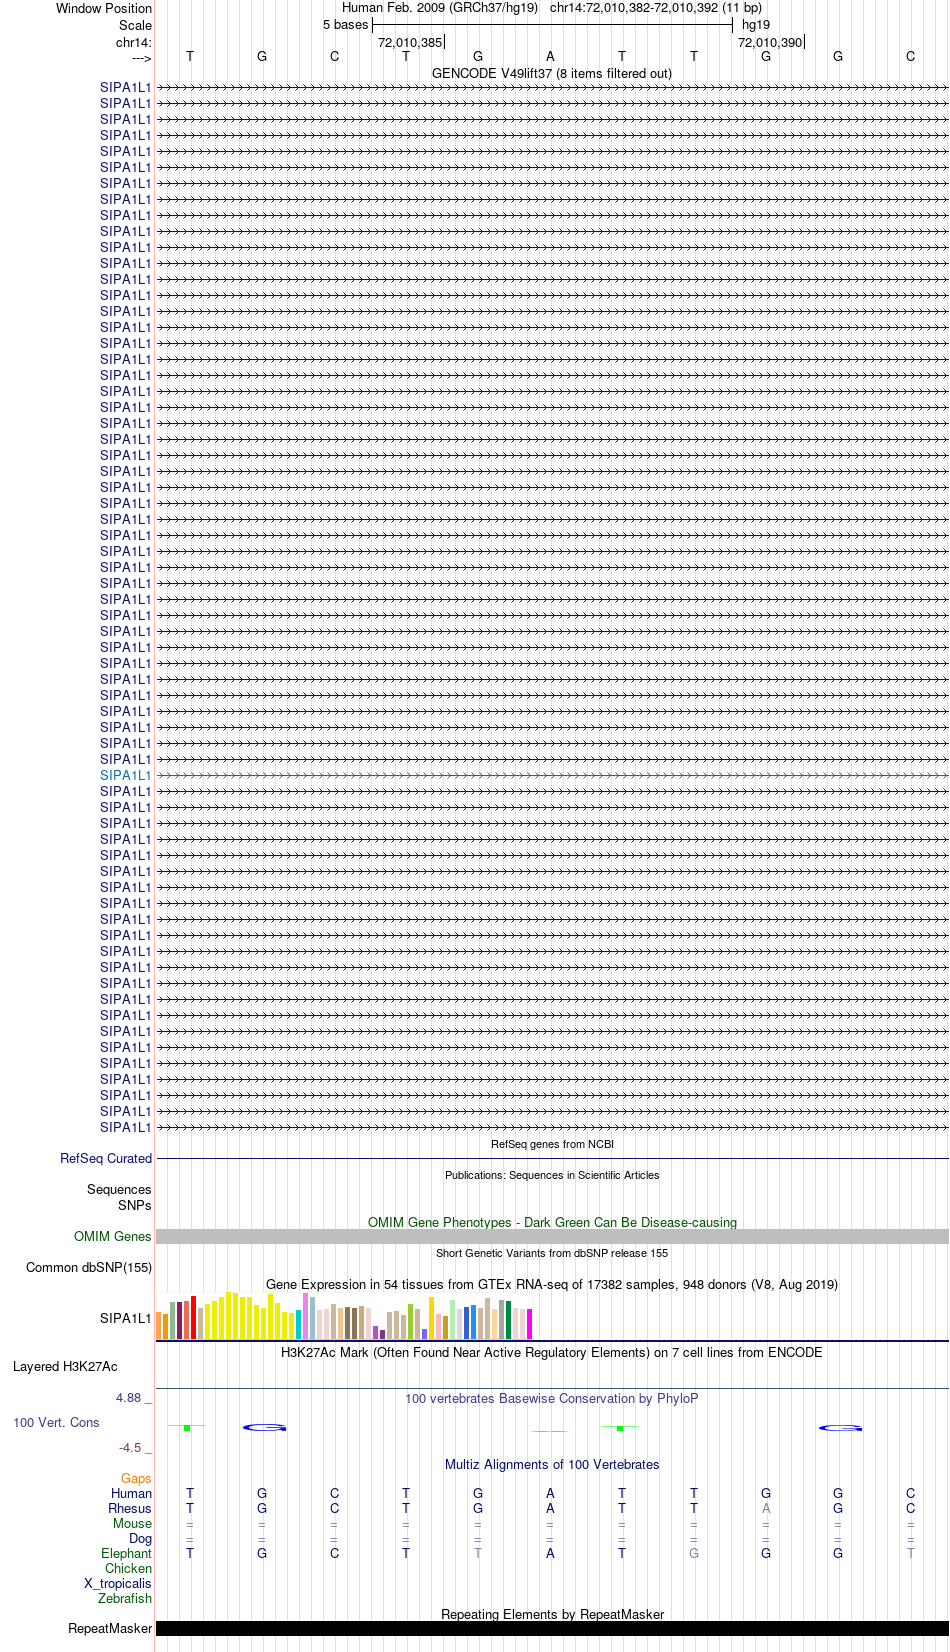Click the A base in the top ruler
The height and width of the screenshot is (1652, 950).
click(550, 57)
